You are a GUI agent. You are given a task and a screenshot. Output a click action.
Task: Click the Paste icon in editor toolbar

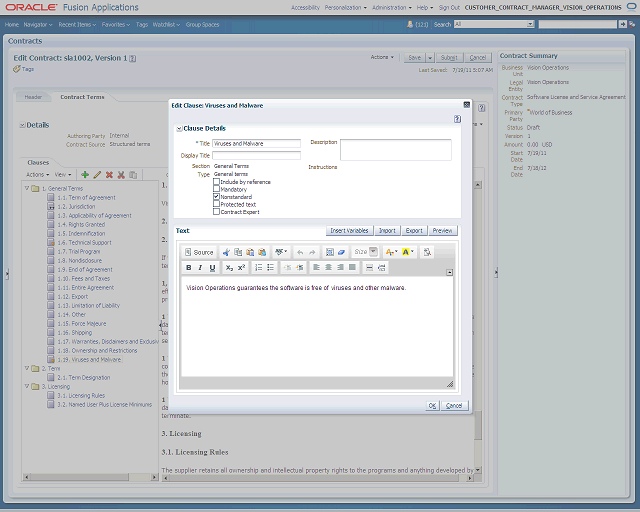click(x=250, y=252)
